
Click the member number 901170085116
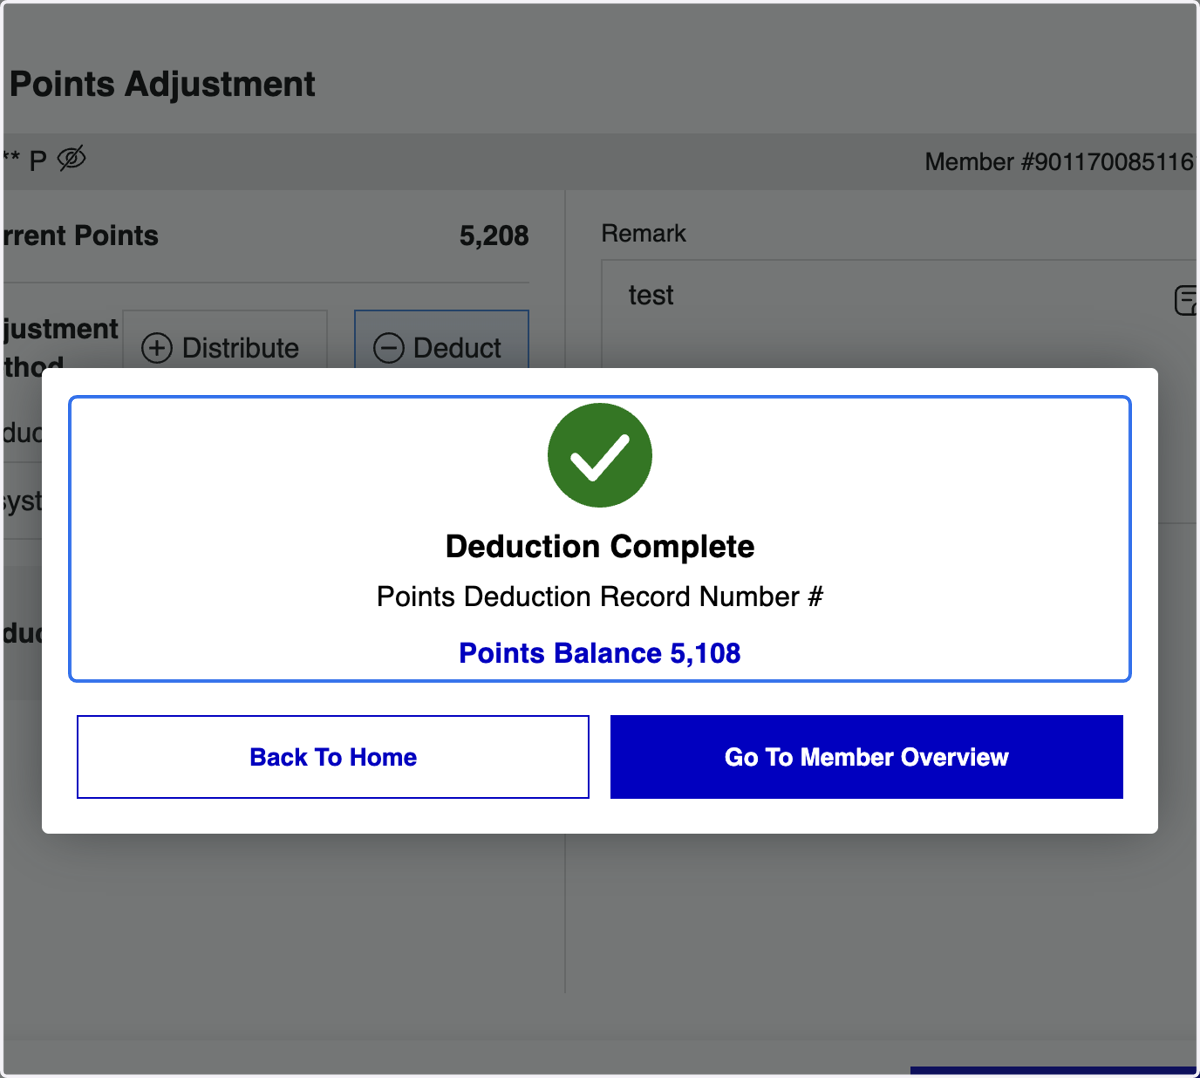(x=1059, y=162)
